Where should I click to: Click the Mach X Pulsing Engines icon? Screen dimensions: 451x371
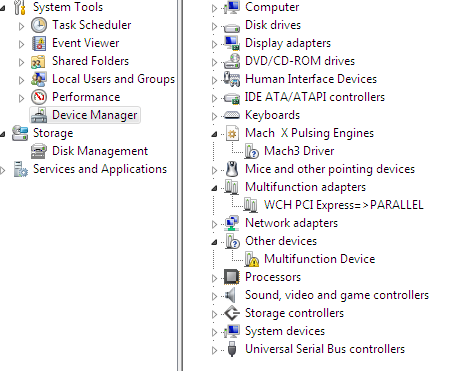pyautogui.click(x=232, y=133)
